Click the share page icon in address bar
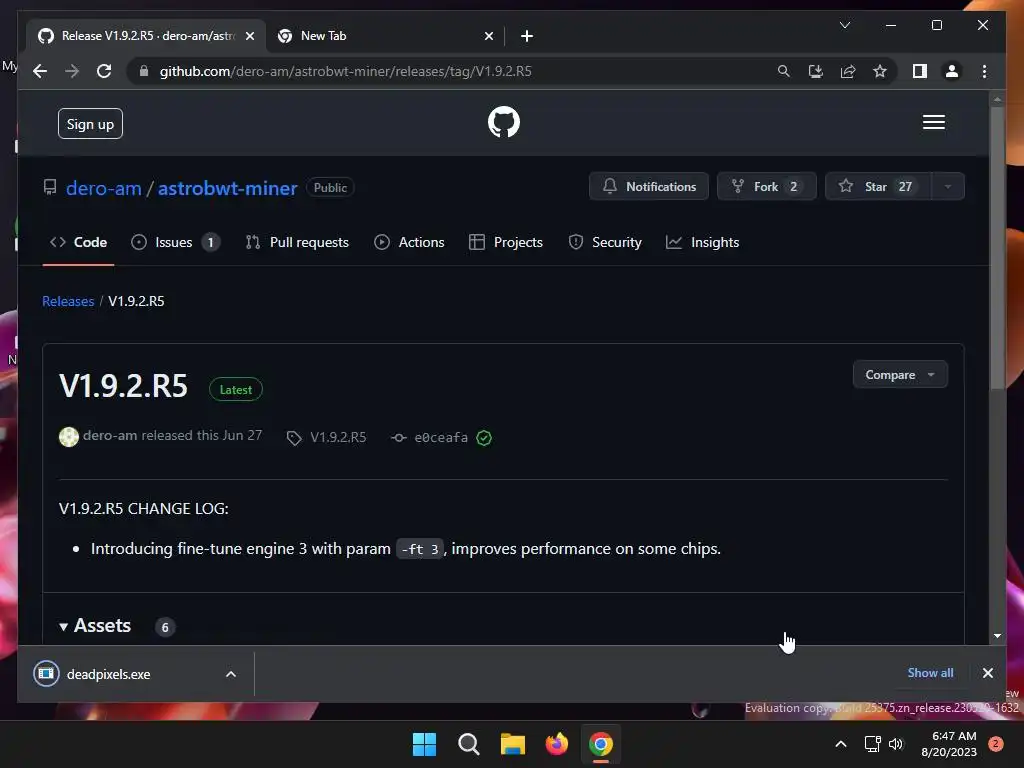Screen dimensions: 1024x768 [848, 71]
